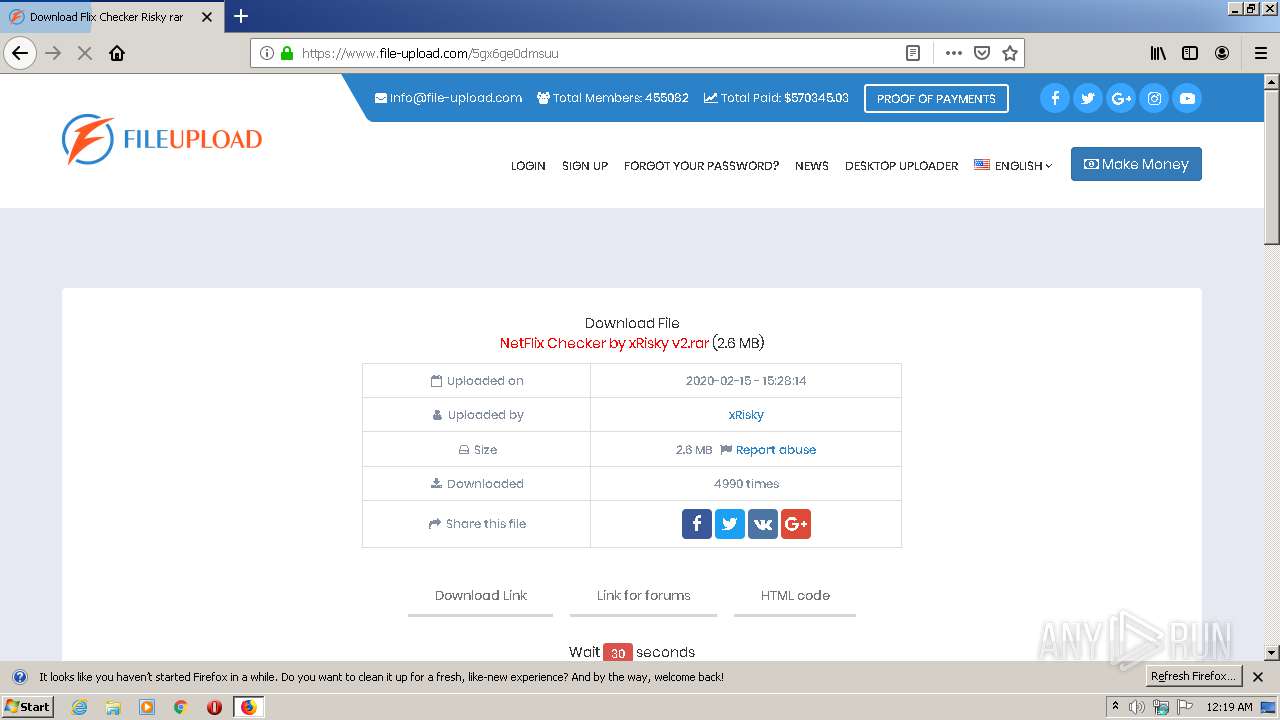This screenshot has height=720, width=1280.
Task: Open the Firefox account icon
Action: 1222,53
